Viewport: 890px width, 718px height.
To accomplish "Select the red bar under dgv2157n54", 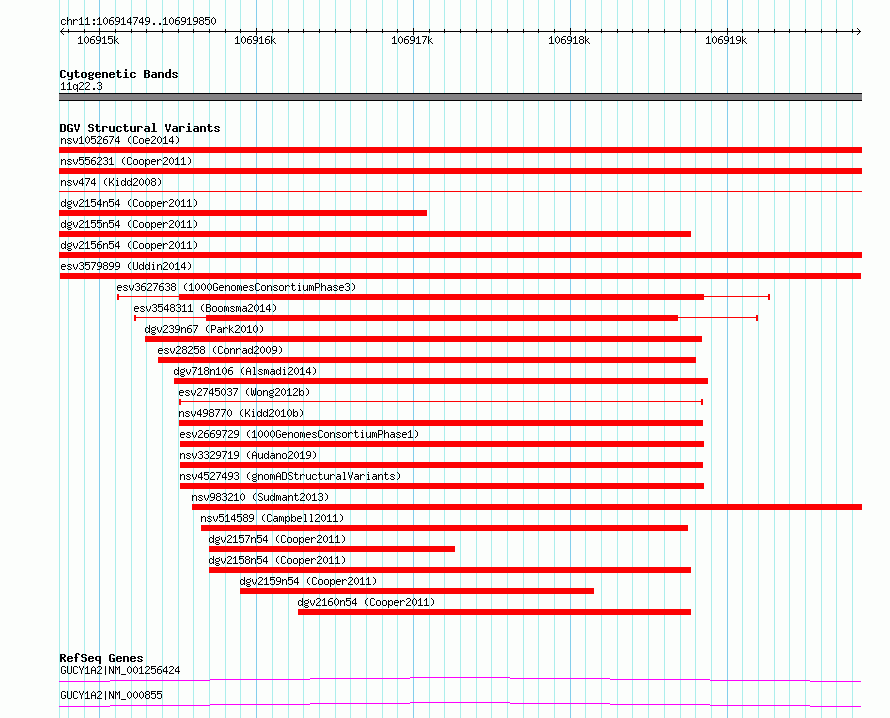I will (x=331, y=549).
